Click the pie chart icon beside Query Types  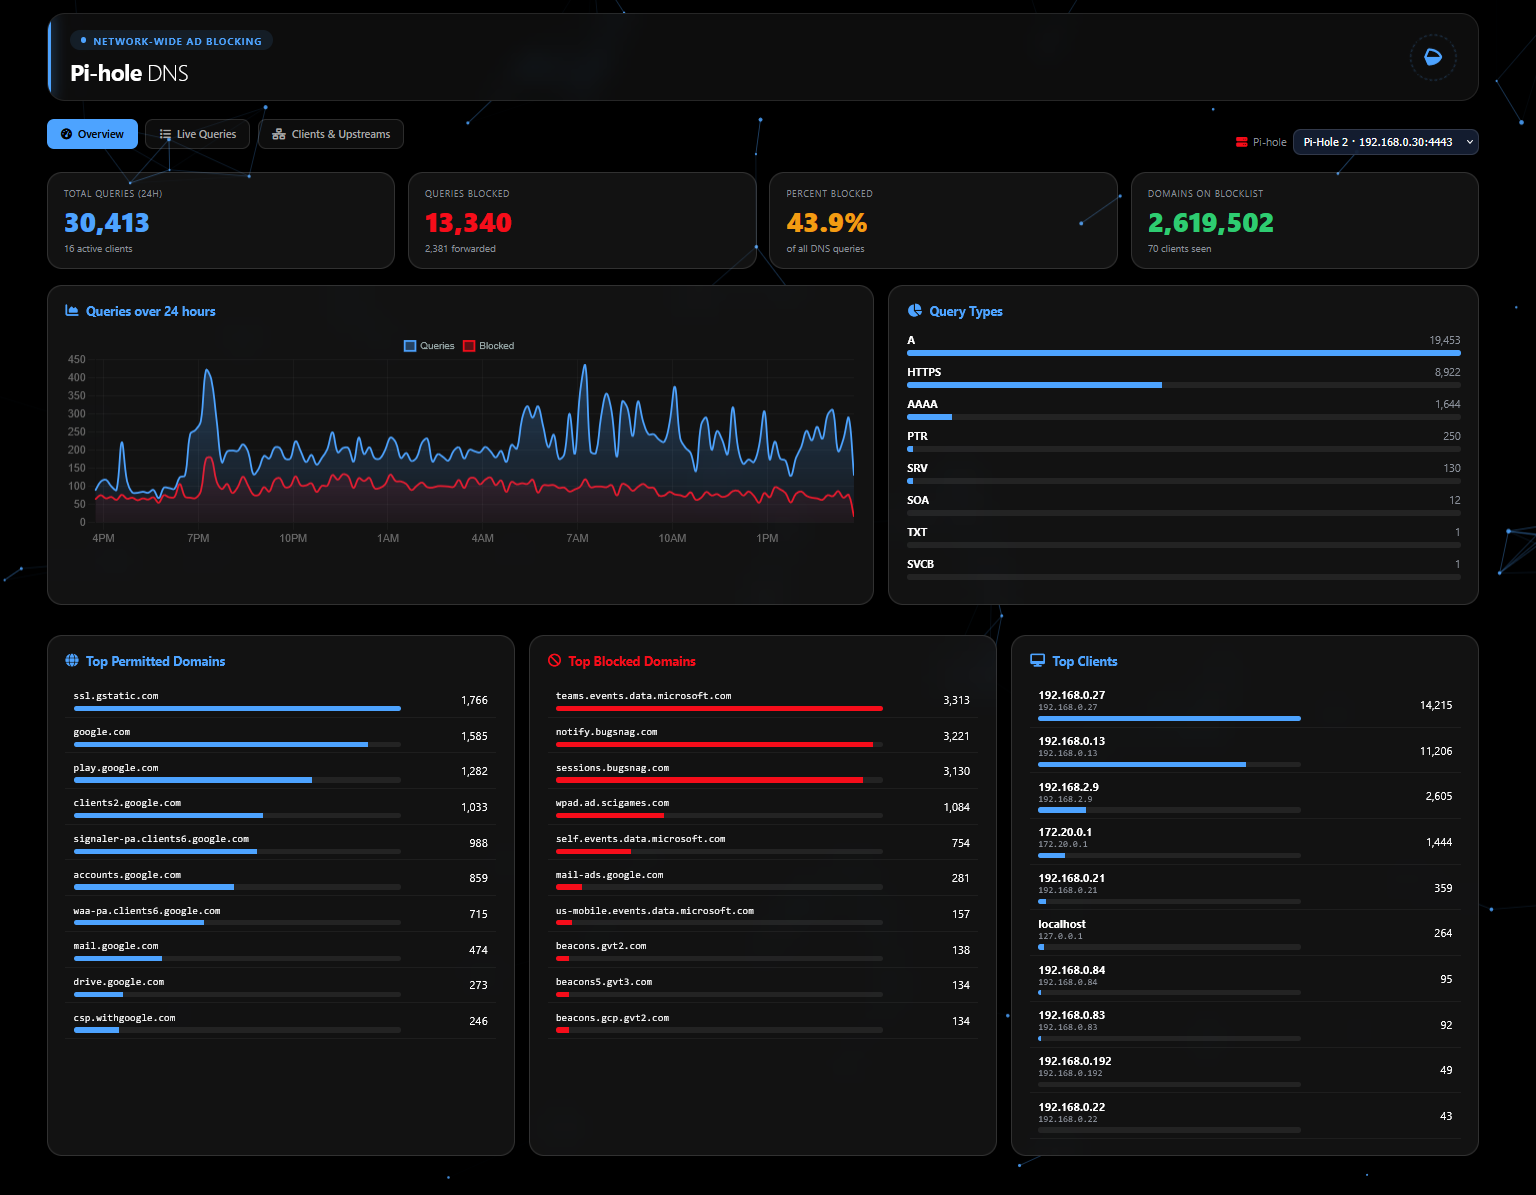tap(914, 311)
